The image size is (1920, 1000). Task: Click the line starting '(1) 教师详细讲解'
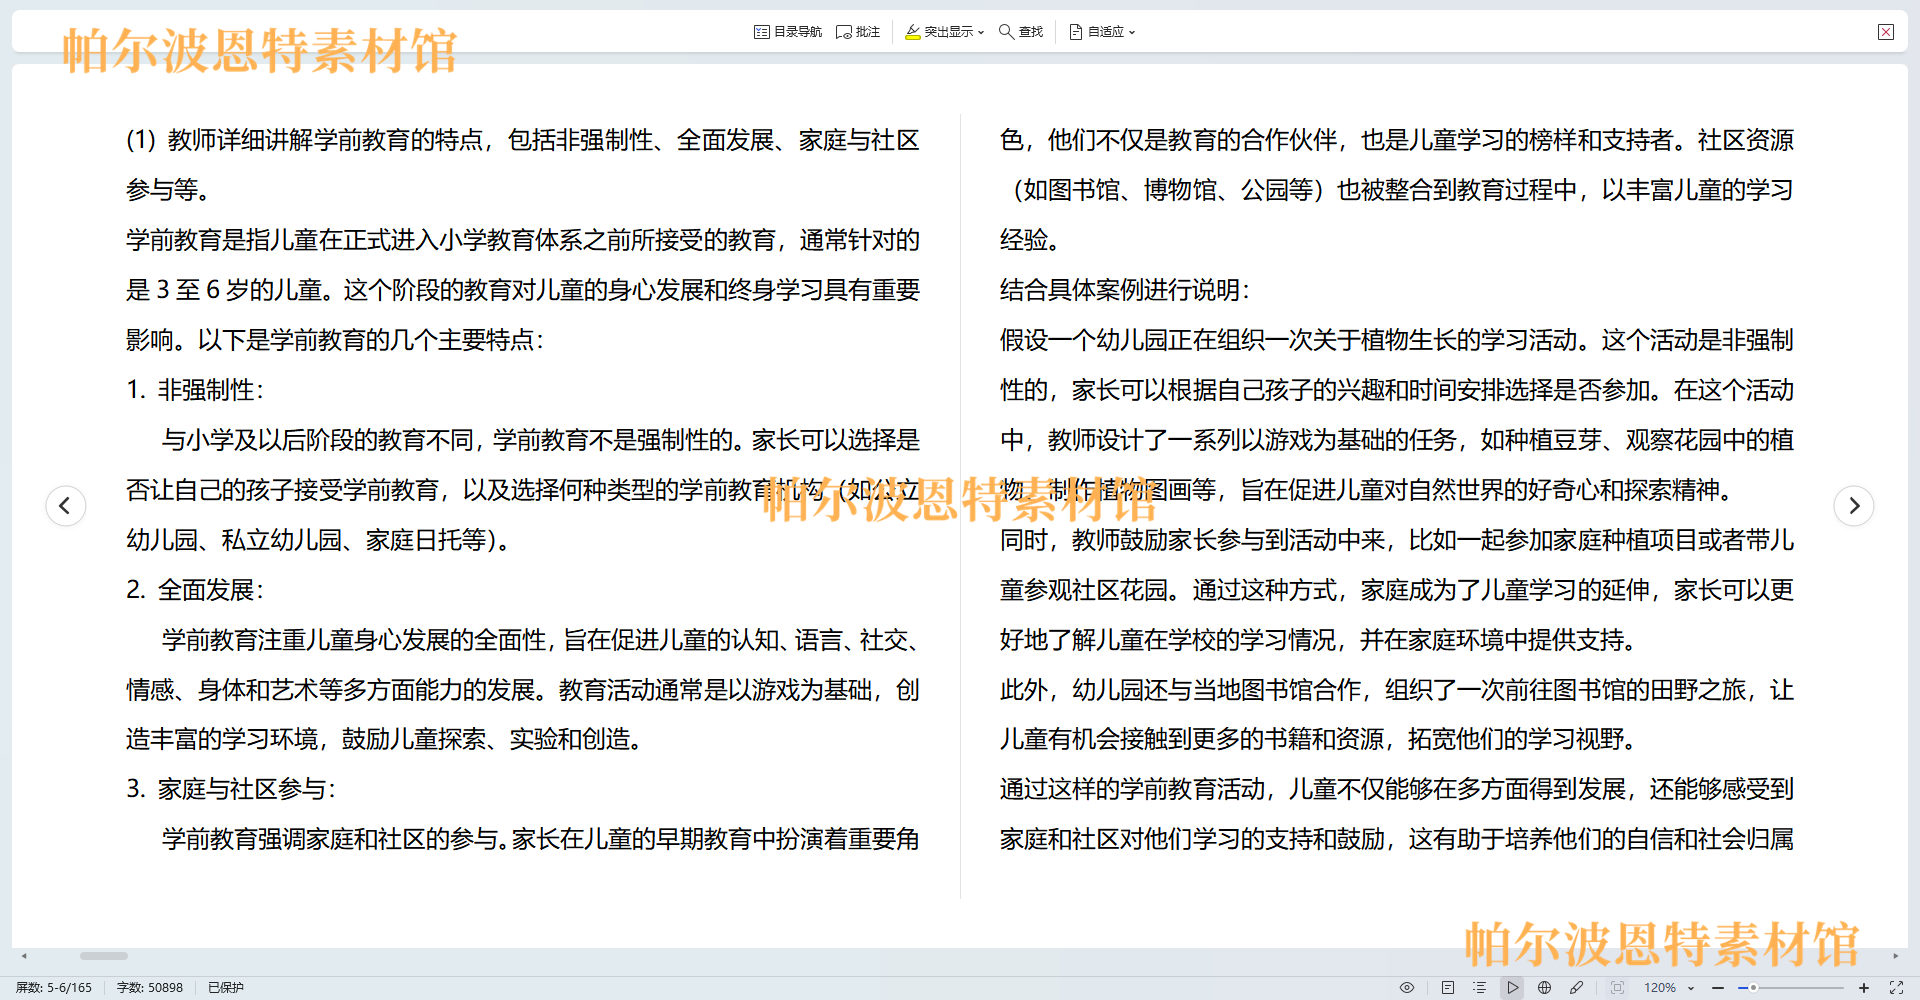(523, 140)
